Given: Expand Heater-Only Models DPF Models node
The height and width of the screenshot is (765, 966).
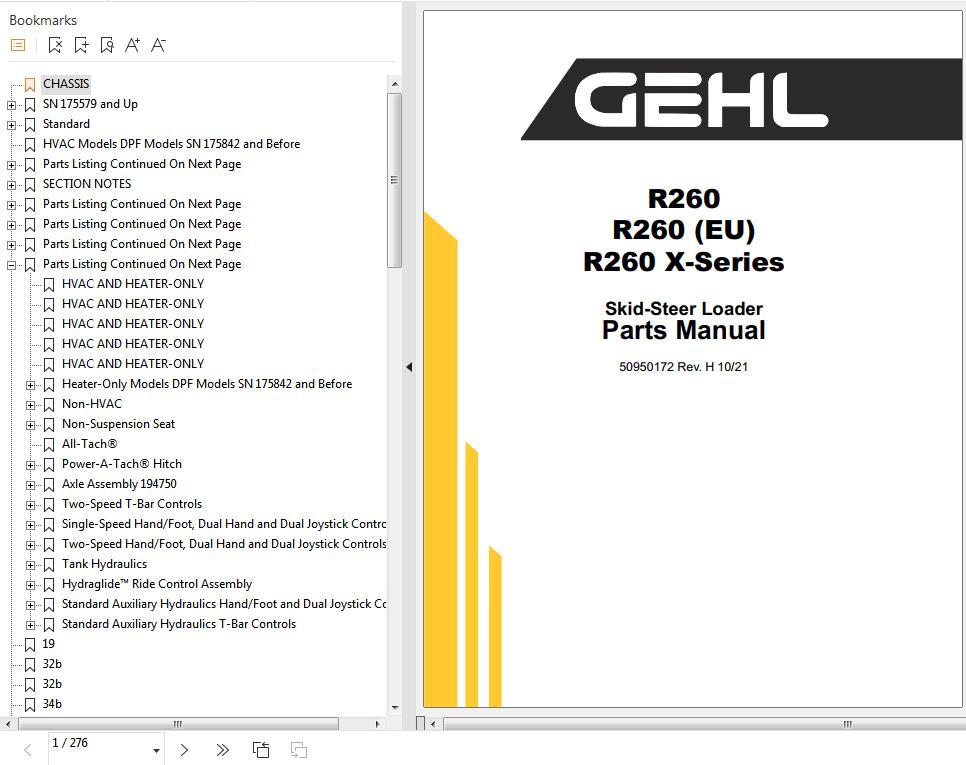Looking at the screenshot, I should pos(30,386).
